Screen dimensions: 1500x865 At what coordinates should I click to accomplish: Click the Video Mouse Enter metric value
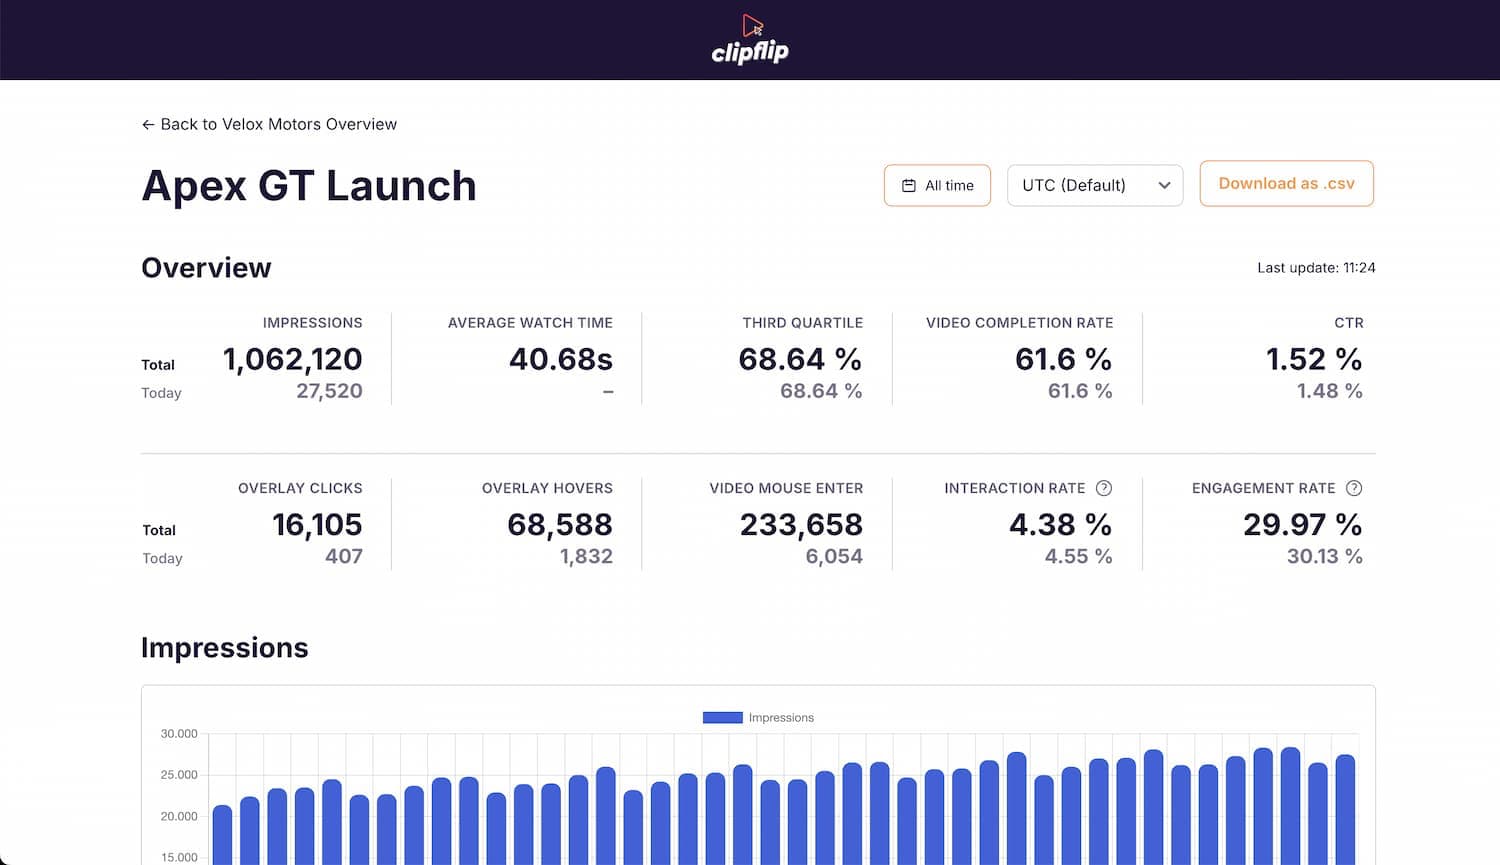[x=802, y=524]
